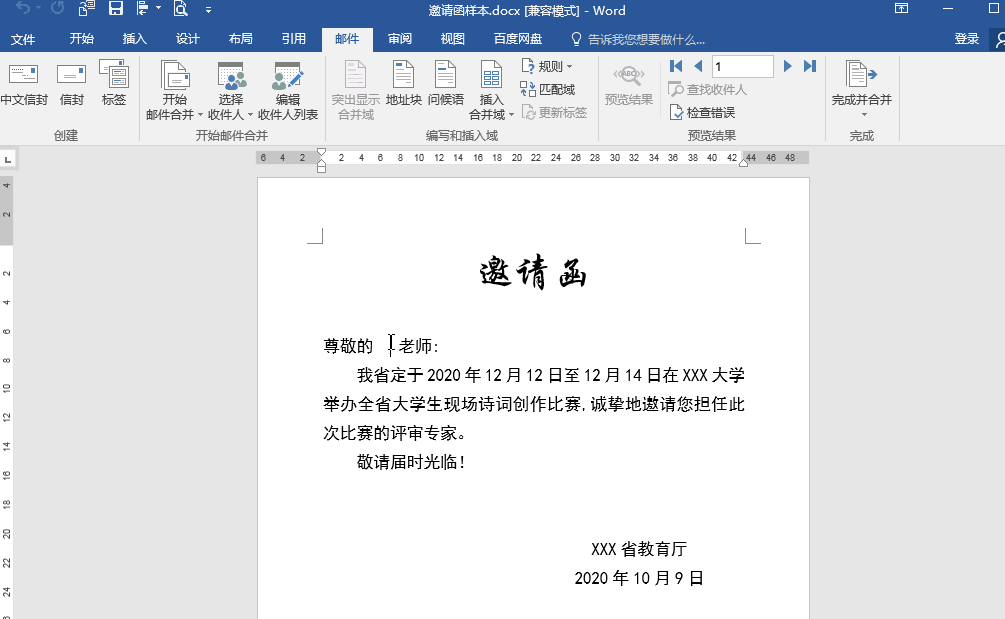
Task: Click the line beginning with 举办全省大学生
Action: tap(534, 404)
